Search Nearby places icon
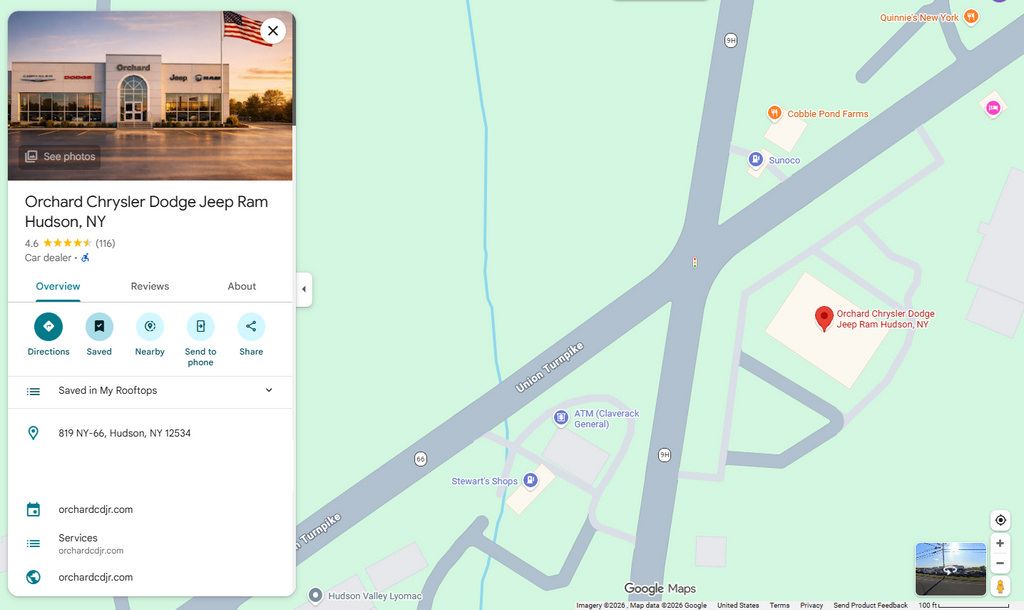Viewport: 1024px width, 610px height. 150,327
